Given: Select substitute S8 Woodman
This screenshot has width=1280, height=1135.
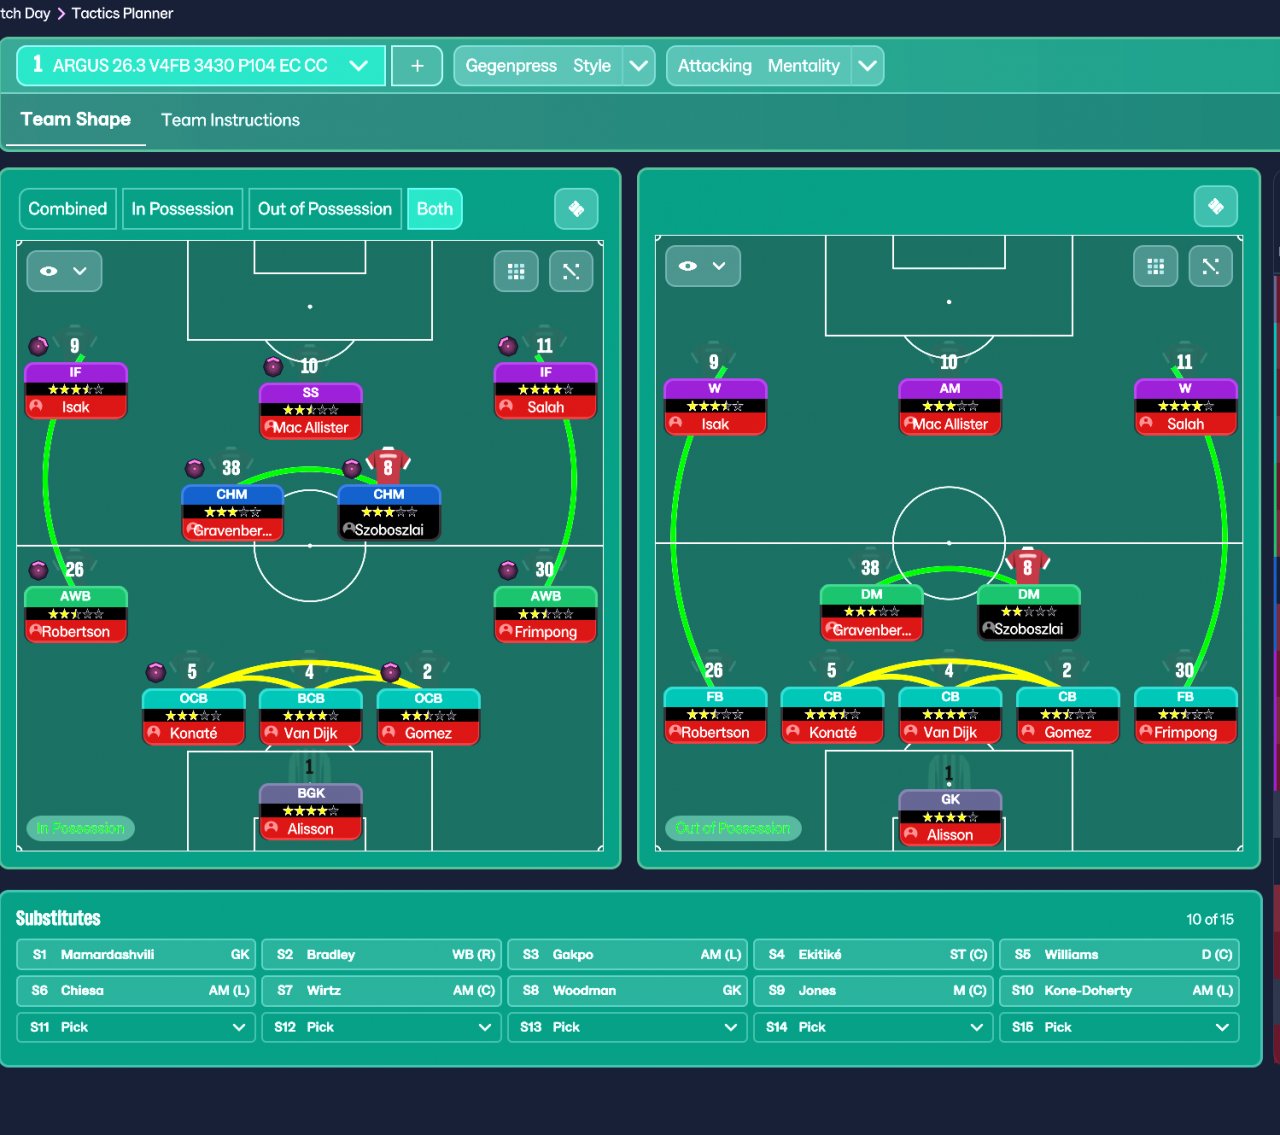Looking at the screenshot, I should (x=627, y=990).
